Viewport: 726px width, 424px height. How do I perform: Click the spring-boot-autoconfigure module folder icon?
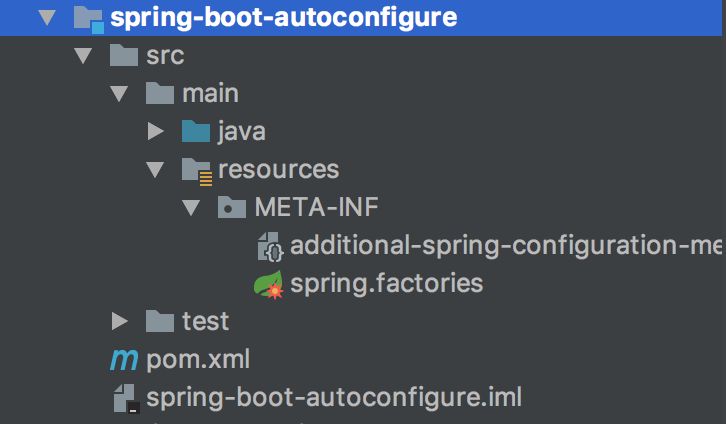point(88,19)
